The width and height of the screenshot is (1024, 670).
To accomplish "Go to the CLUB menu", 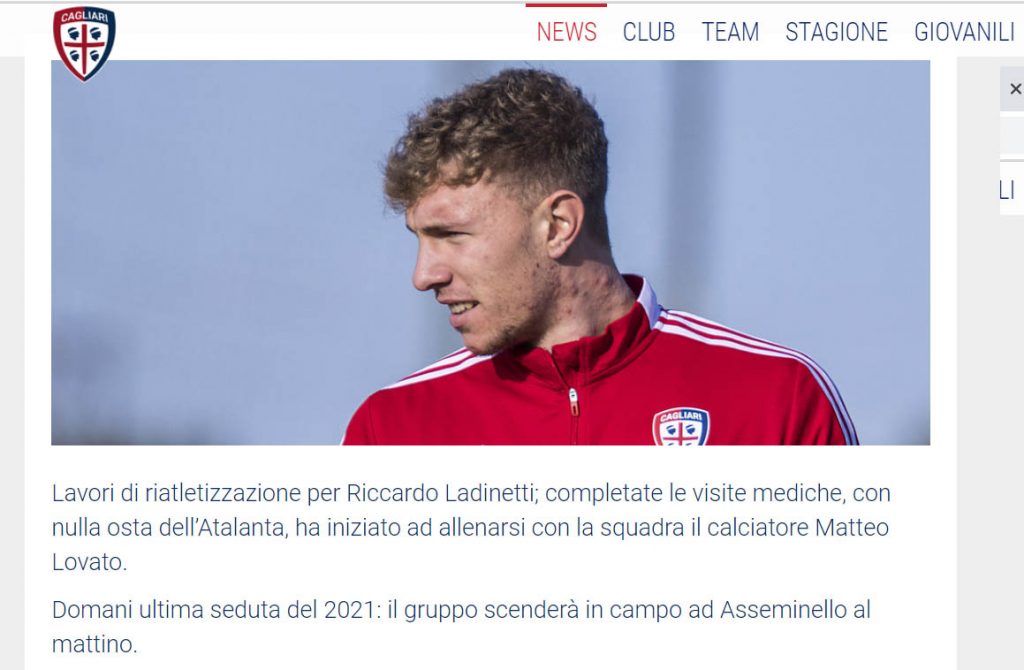I will 648,32.
